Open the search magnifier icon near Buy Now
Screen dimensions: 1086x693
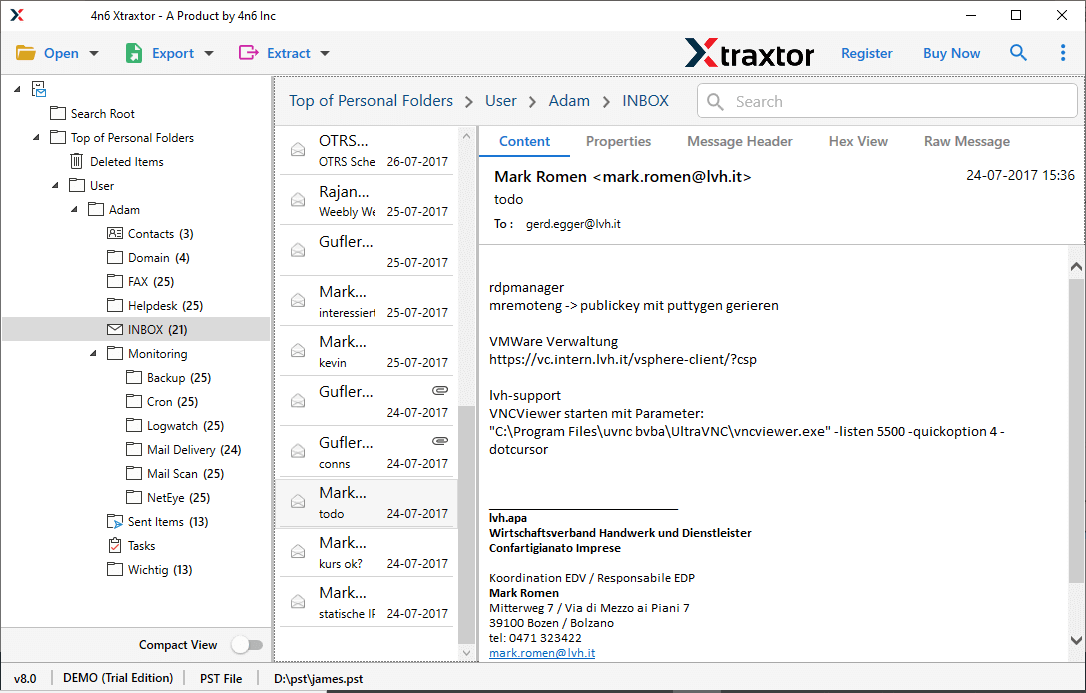pyautogui.click(x=1018, y=52)
